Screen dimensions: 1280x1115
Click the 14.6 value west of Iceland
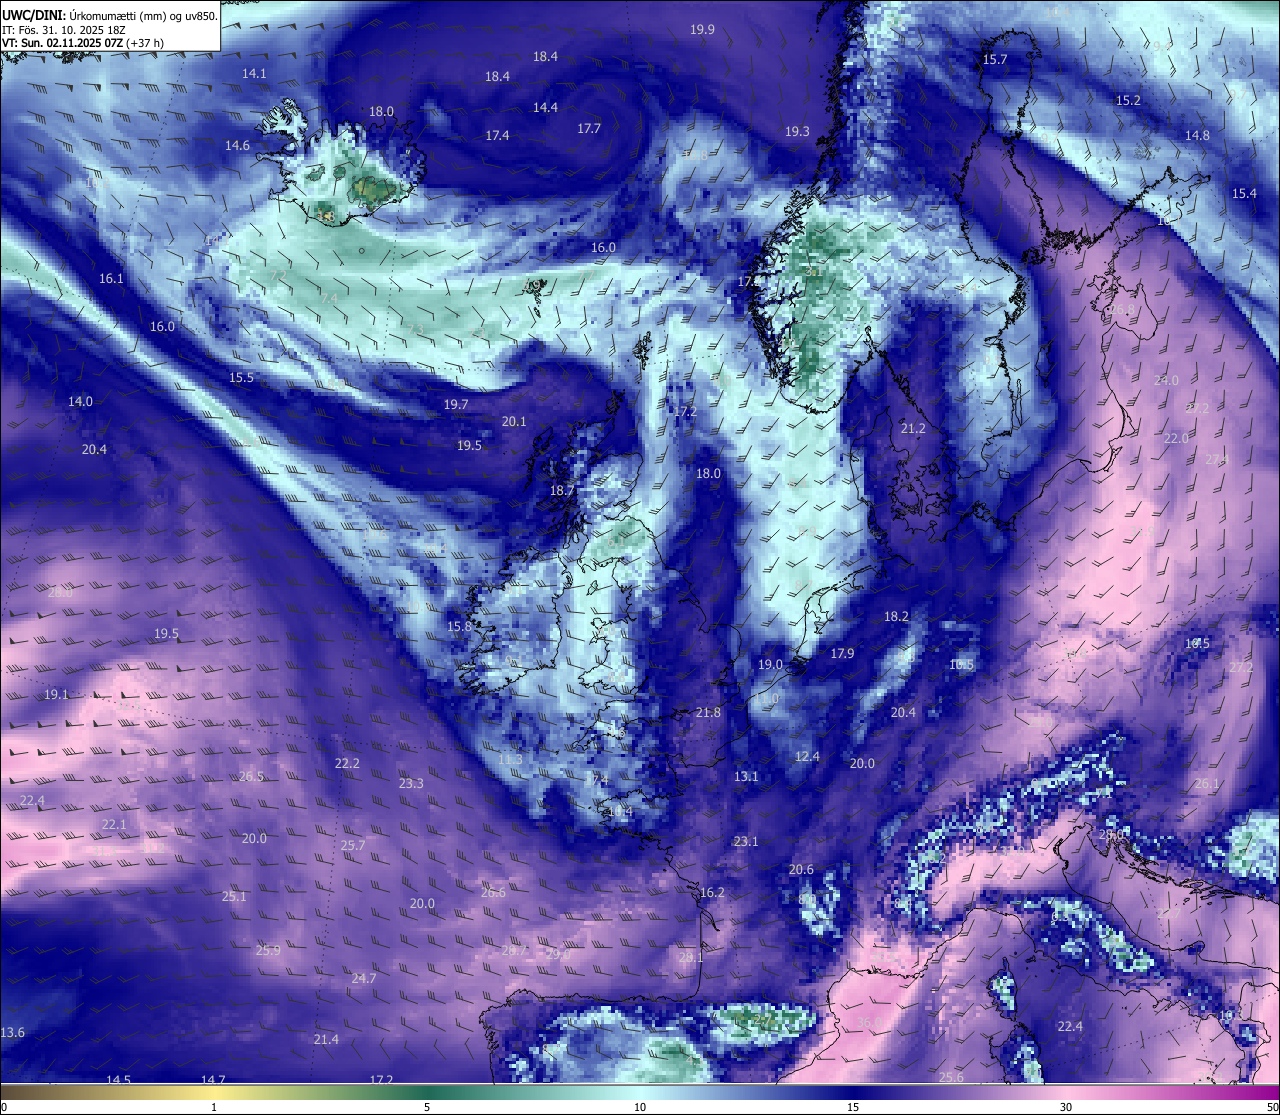(237, 146)
